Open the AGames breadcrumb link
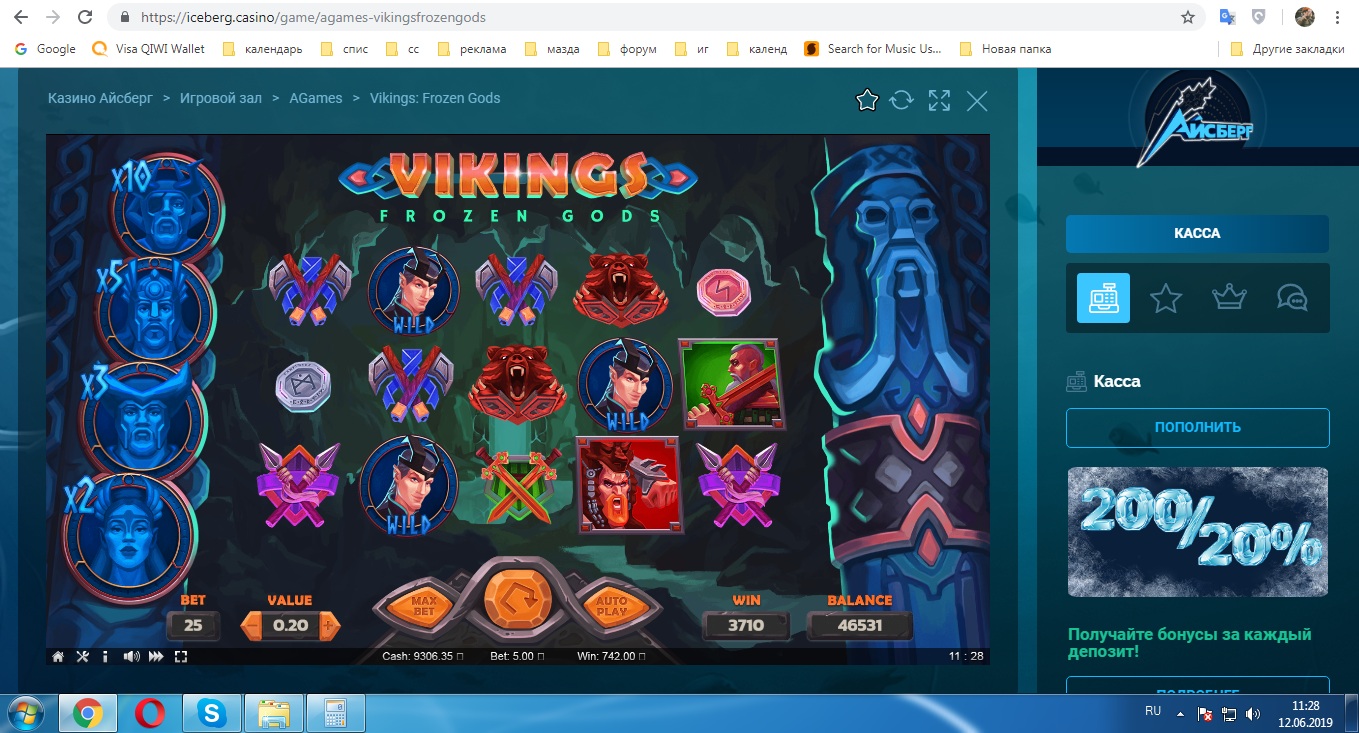 [316, 98]
